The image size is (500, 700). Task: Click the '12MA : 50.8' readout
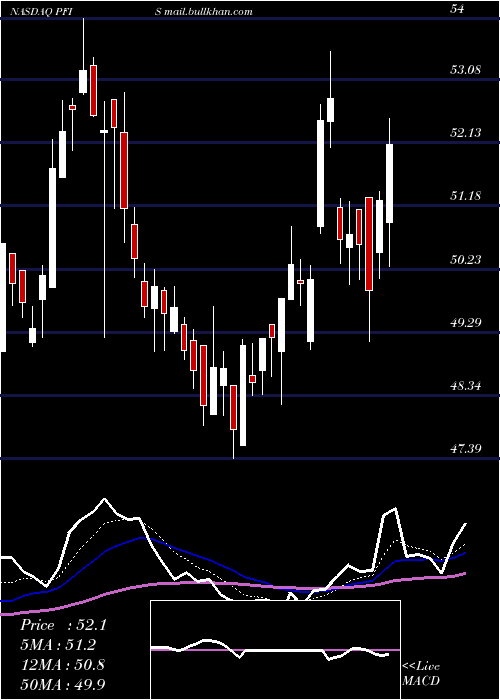62,664
